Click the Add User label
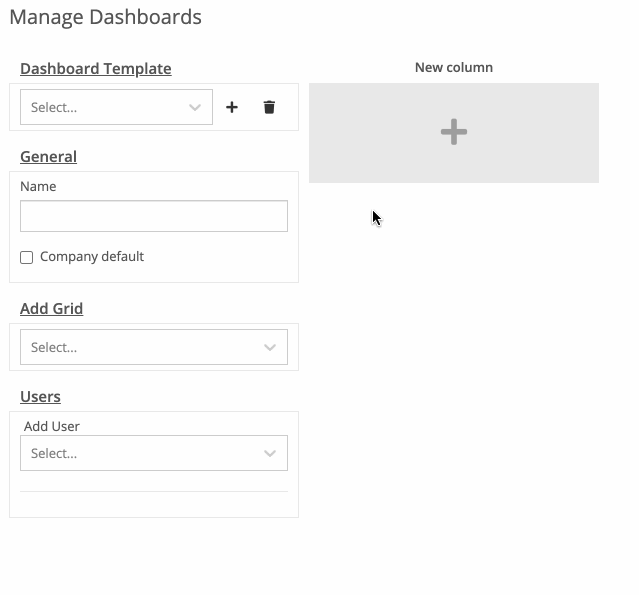639x595 pixels. tap(52, 426)
